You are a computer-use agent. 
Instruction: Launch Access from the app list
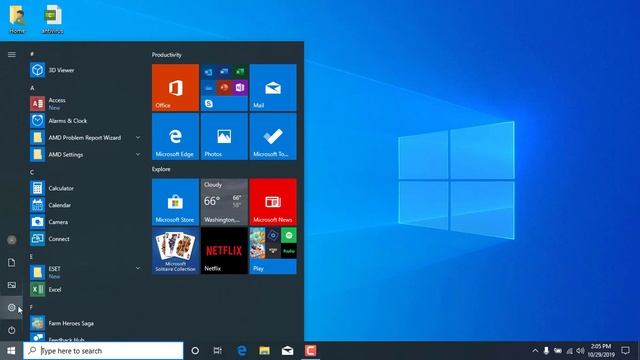point(86,104)
